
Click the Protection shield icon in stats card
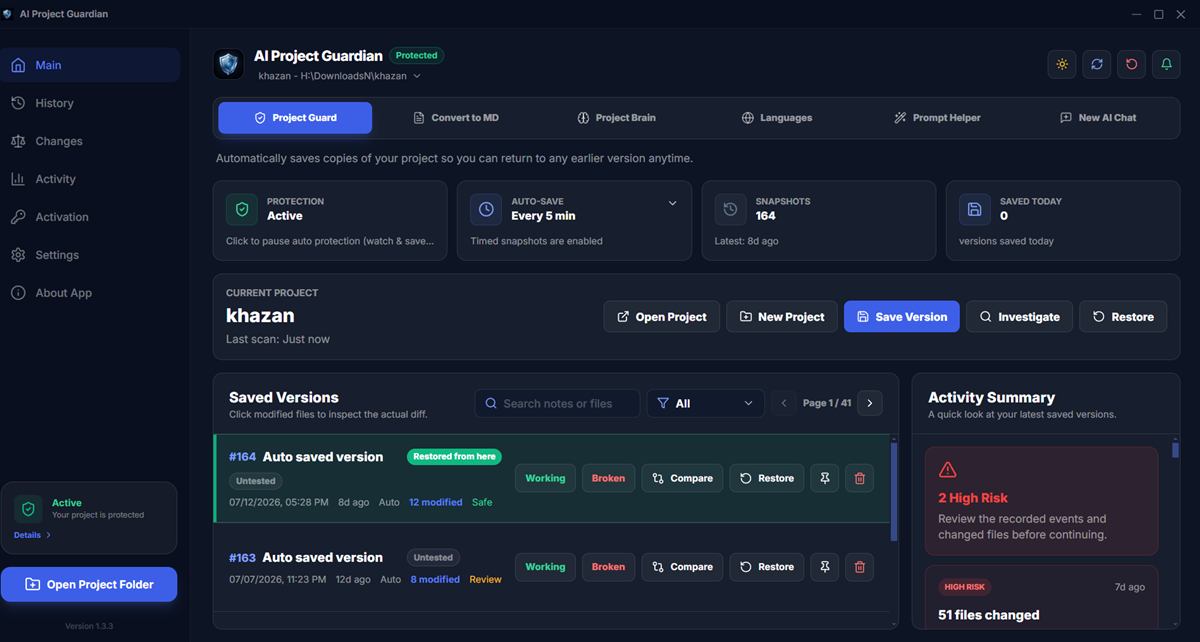click(241, 209)
